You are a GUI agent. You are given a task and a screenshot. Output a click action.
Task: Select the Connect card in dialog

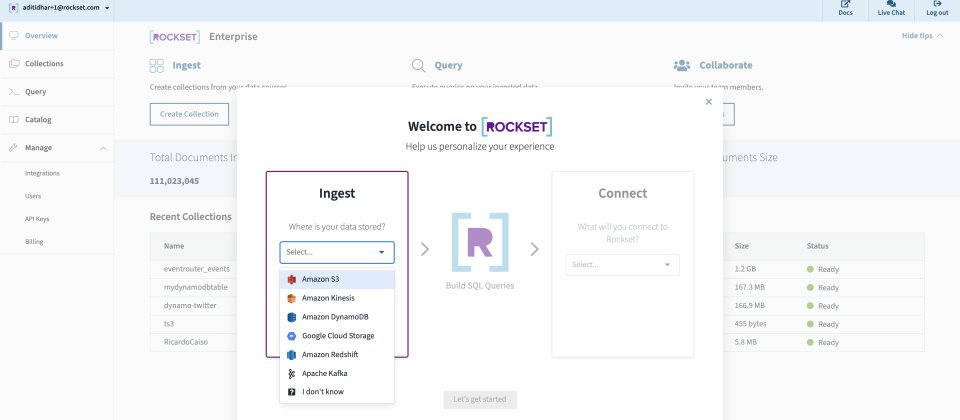coord(623,264)
